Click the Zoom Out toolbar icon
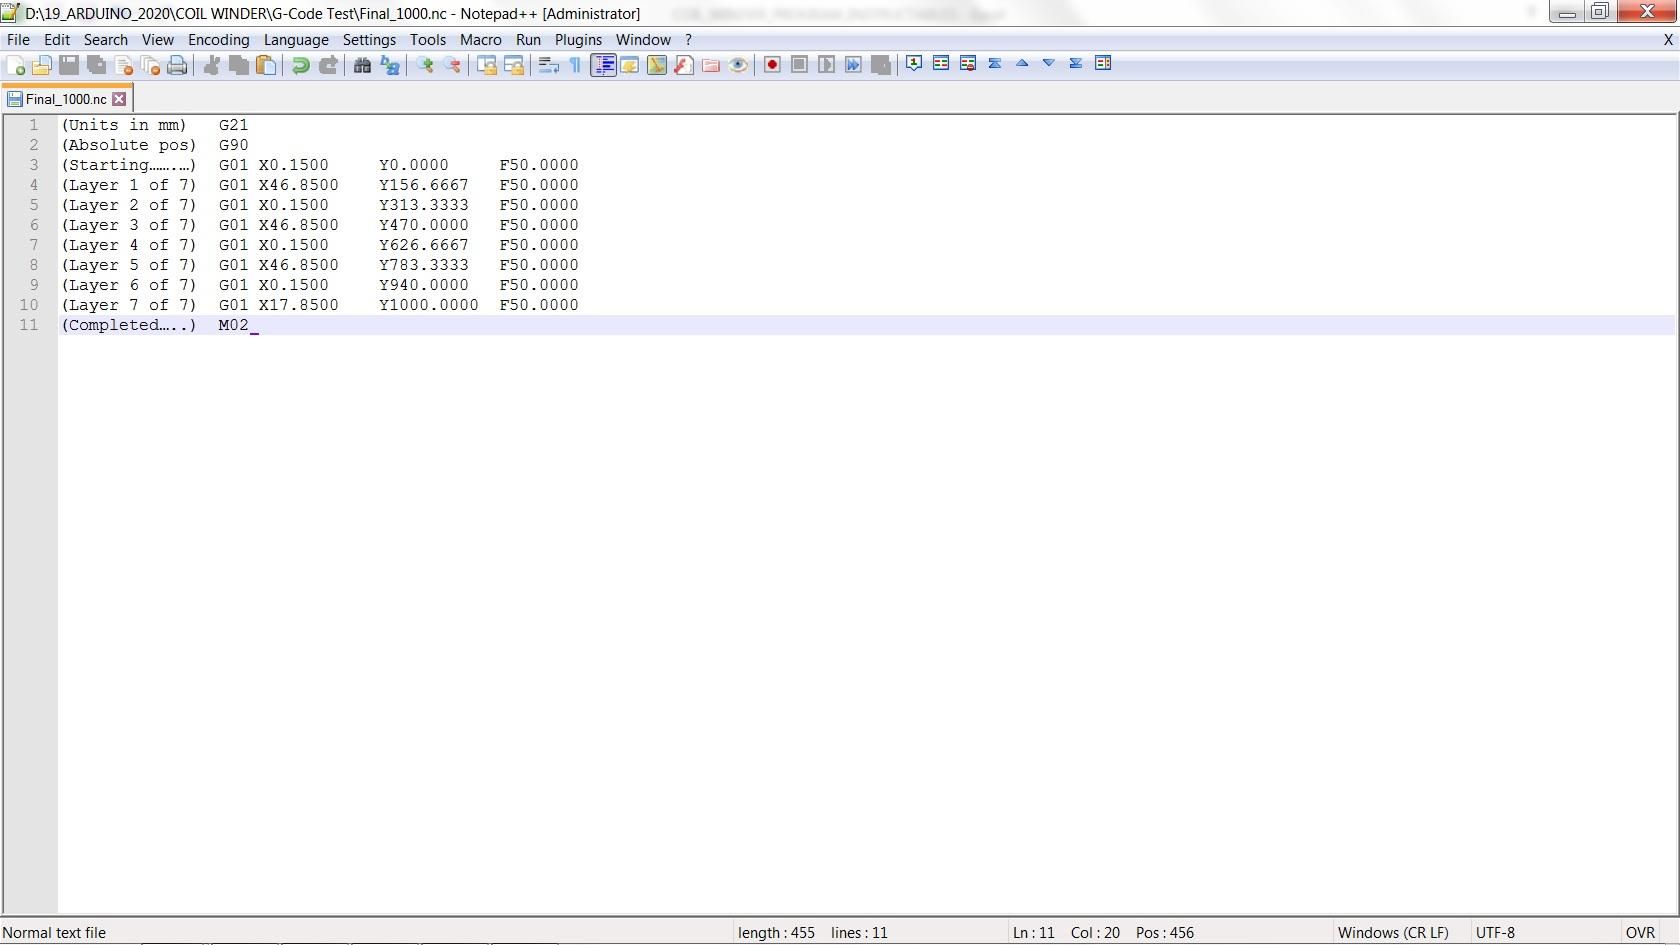 coord(452,65)
